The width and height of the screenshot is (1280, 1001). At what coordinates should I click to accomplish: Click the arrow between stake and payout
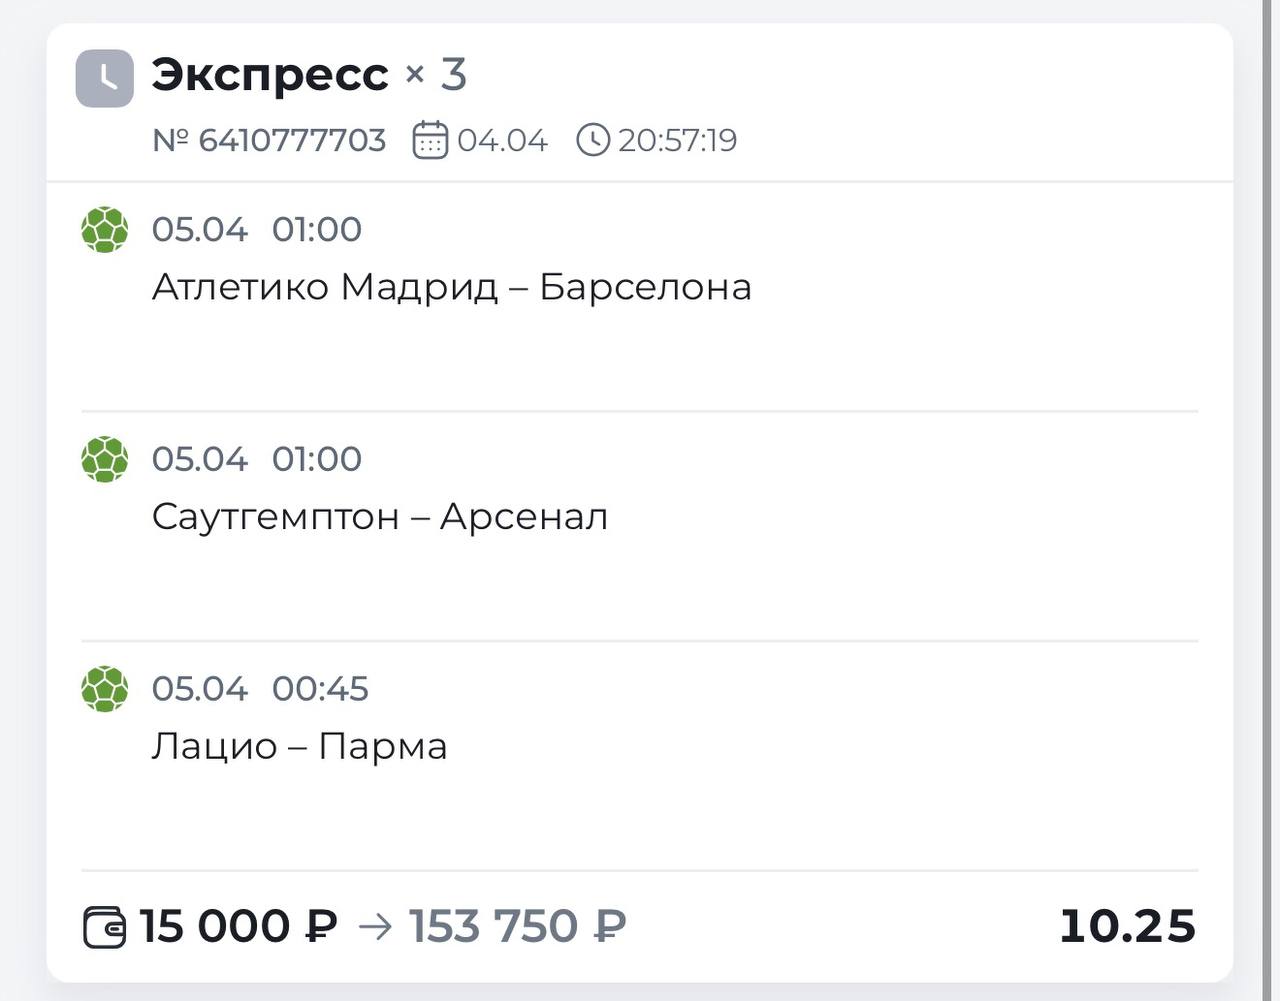375,927
